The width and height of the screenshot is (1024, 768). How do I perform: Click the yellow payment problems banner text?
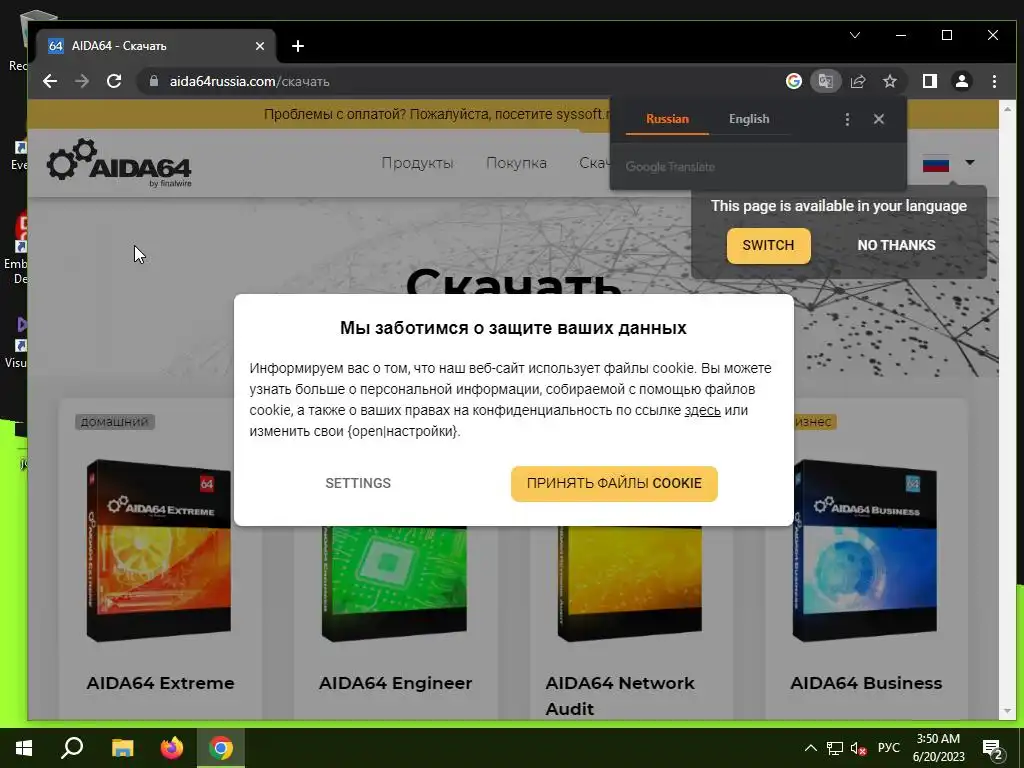pyautogui.click(x=436, y=114)
